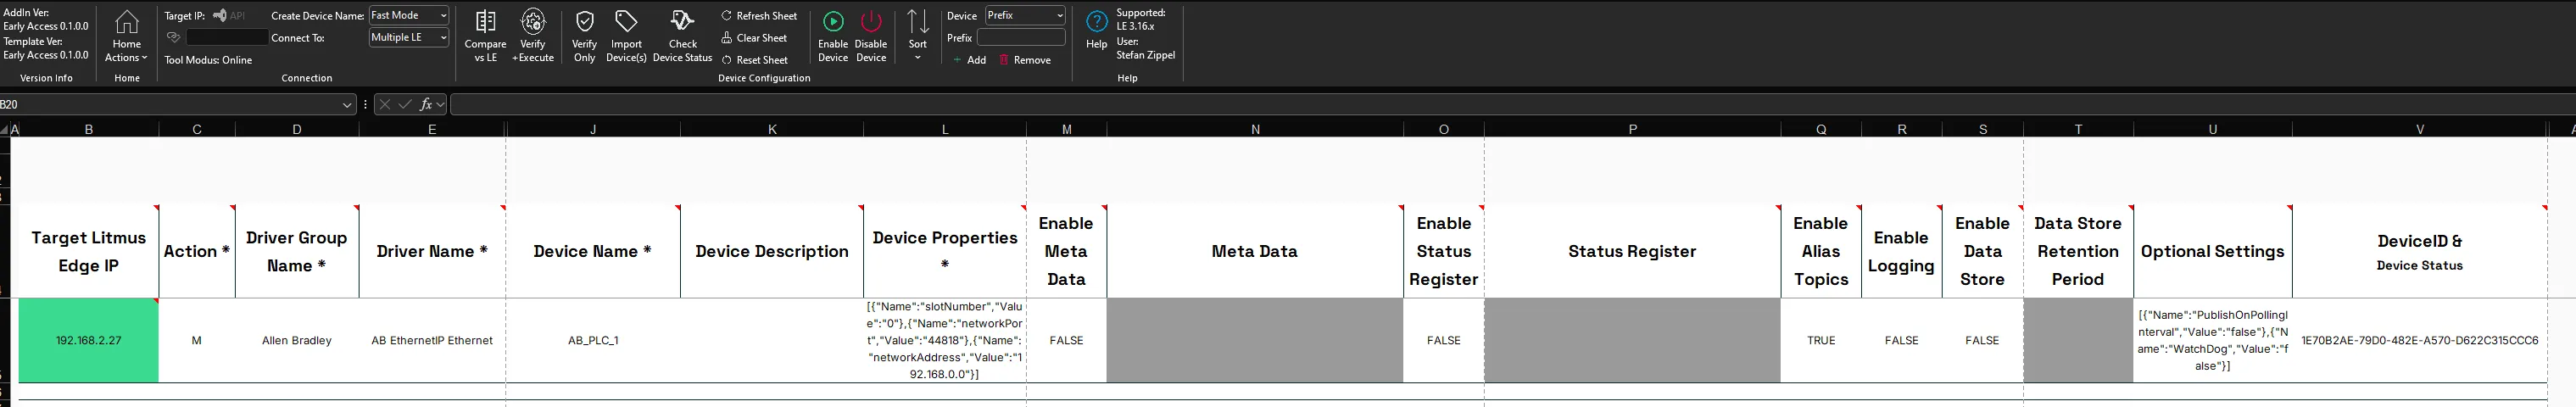The height and width of the screenshot is (407, 2576).
Task: Select column V header
Action: [x=2419, y=129]
